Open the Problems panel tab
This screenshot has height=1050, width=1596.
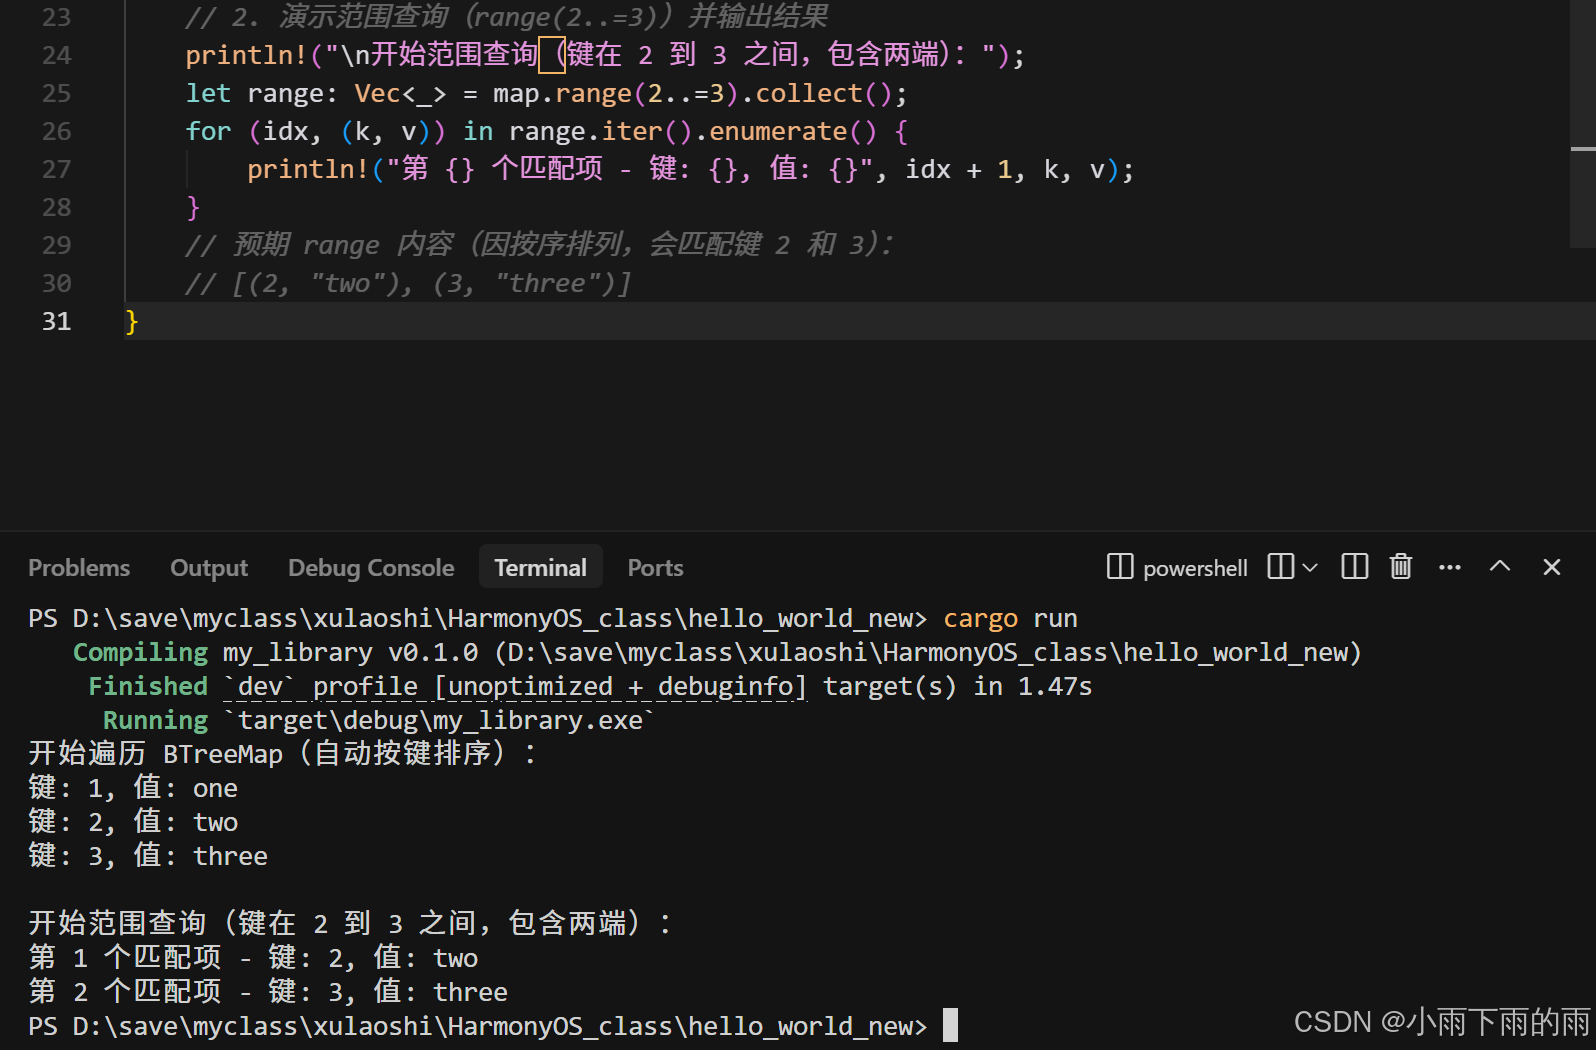point(79,568)
